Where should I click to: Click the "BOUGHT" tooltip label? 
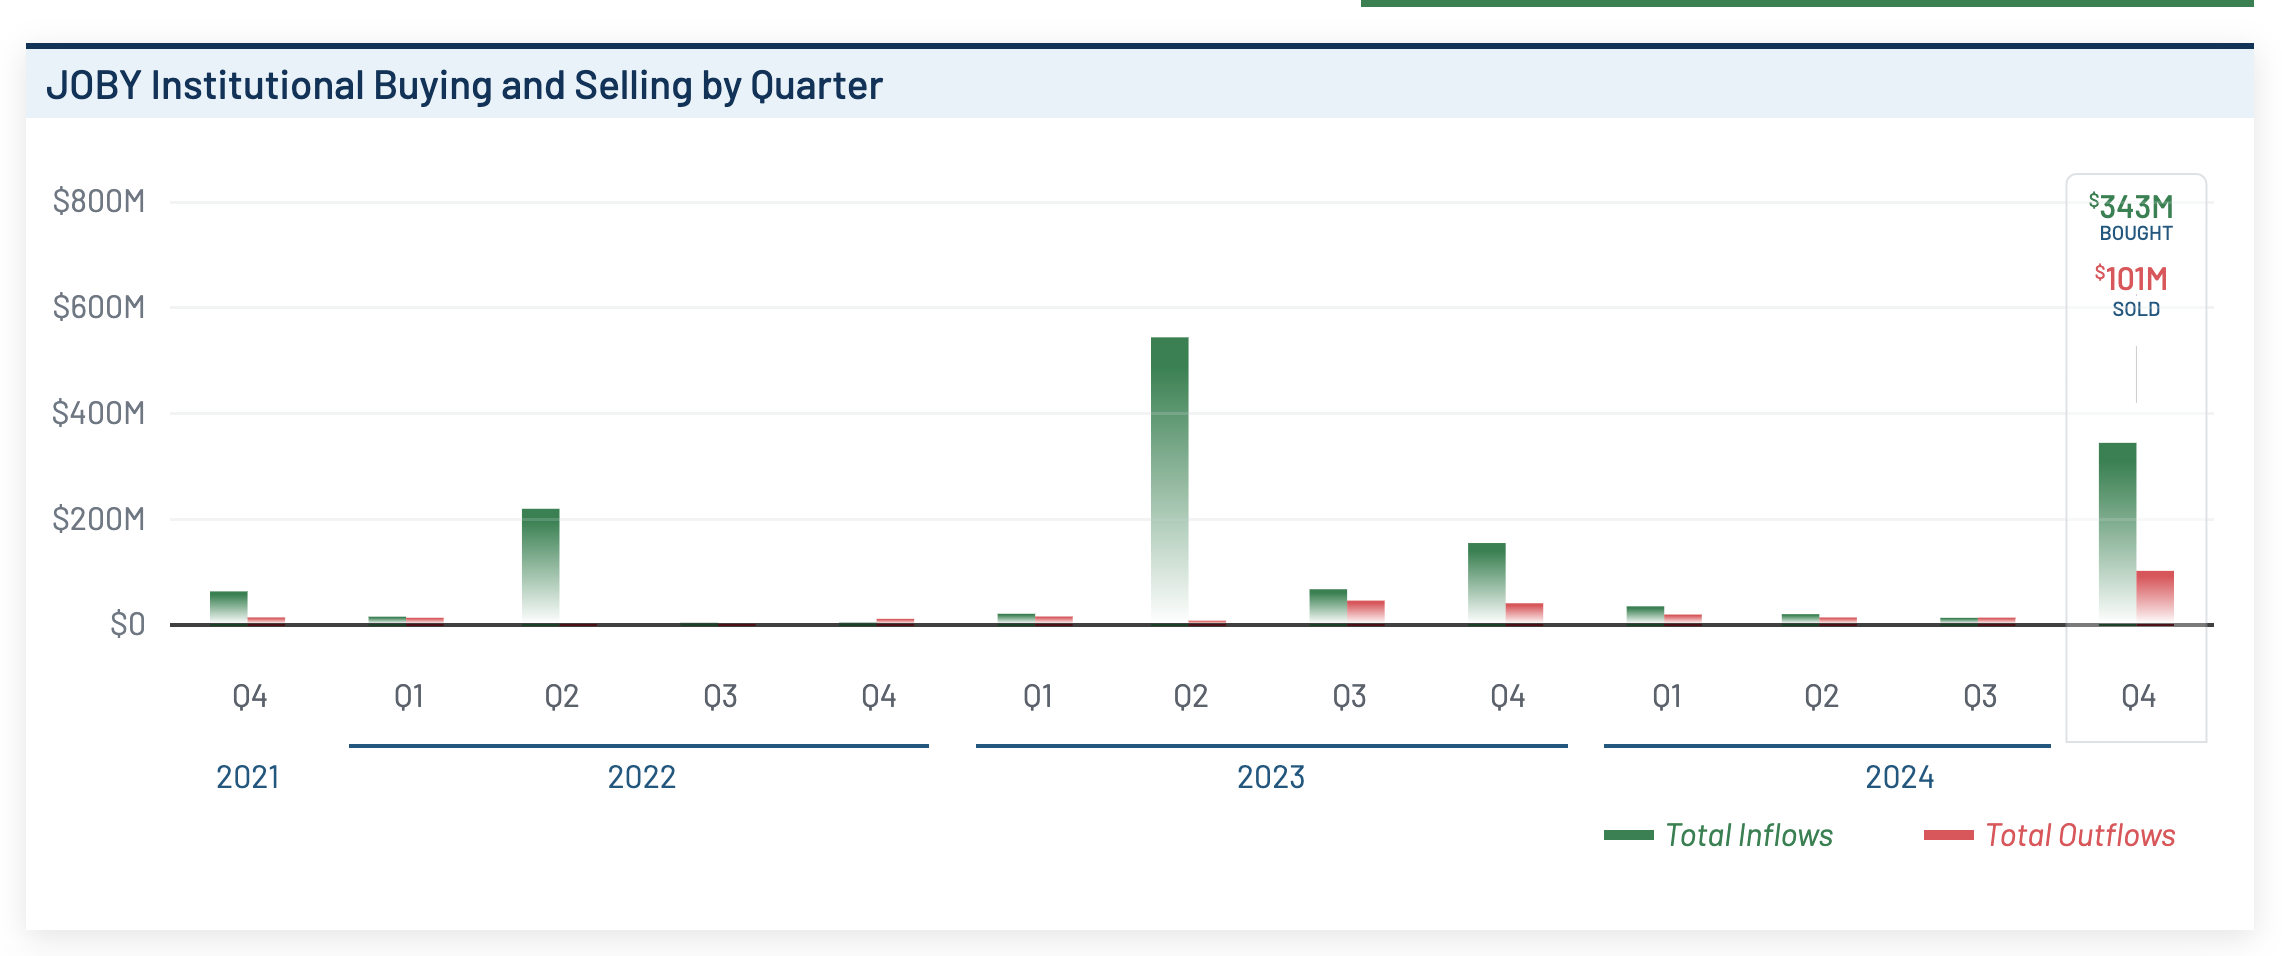[x=2136, y=233]
